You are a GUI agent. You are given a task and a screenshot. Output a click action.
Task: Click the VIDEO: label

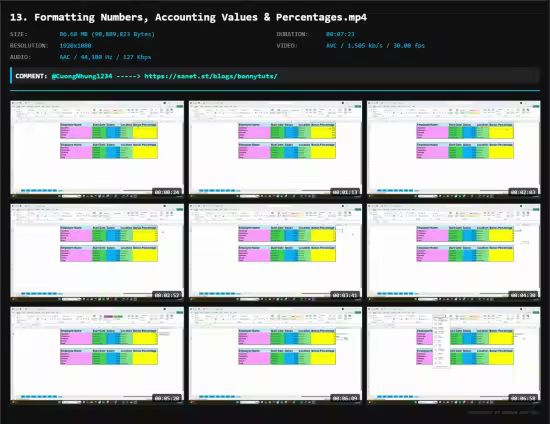(287, 46)
